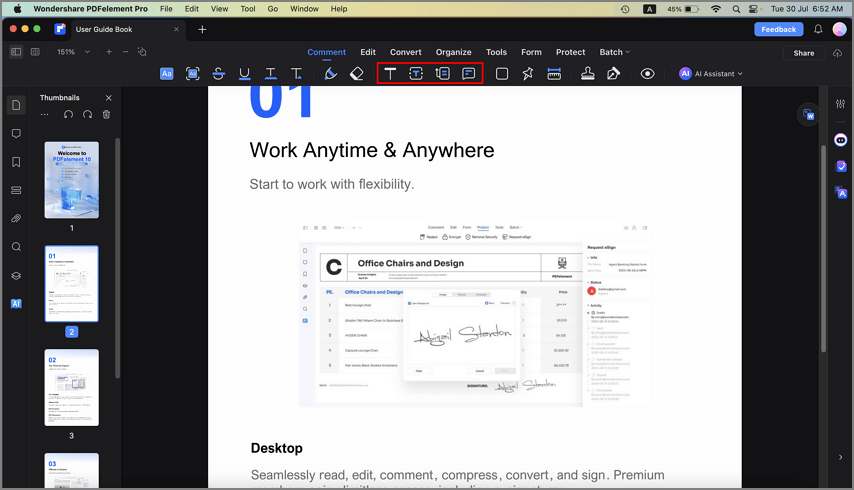Open the user profile avatar

(x=839, y=29)
